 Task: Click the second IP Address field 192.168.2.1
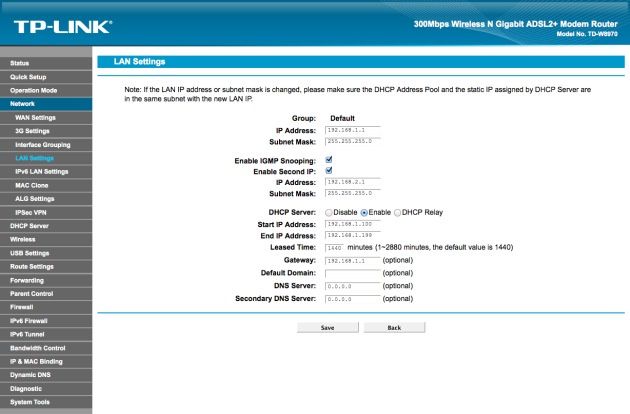352,182
